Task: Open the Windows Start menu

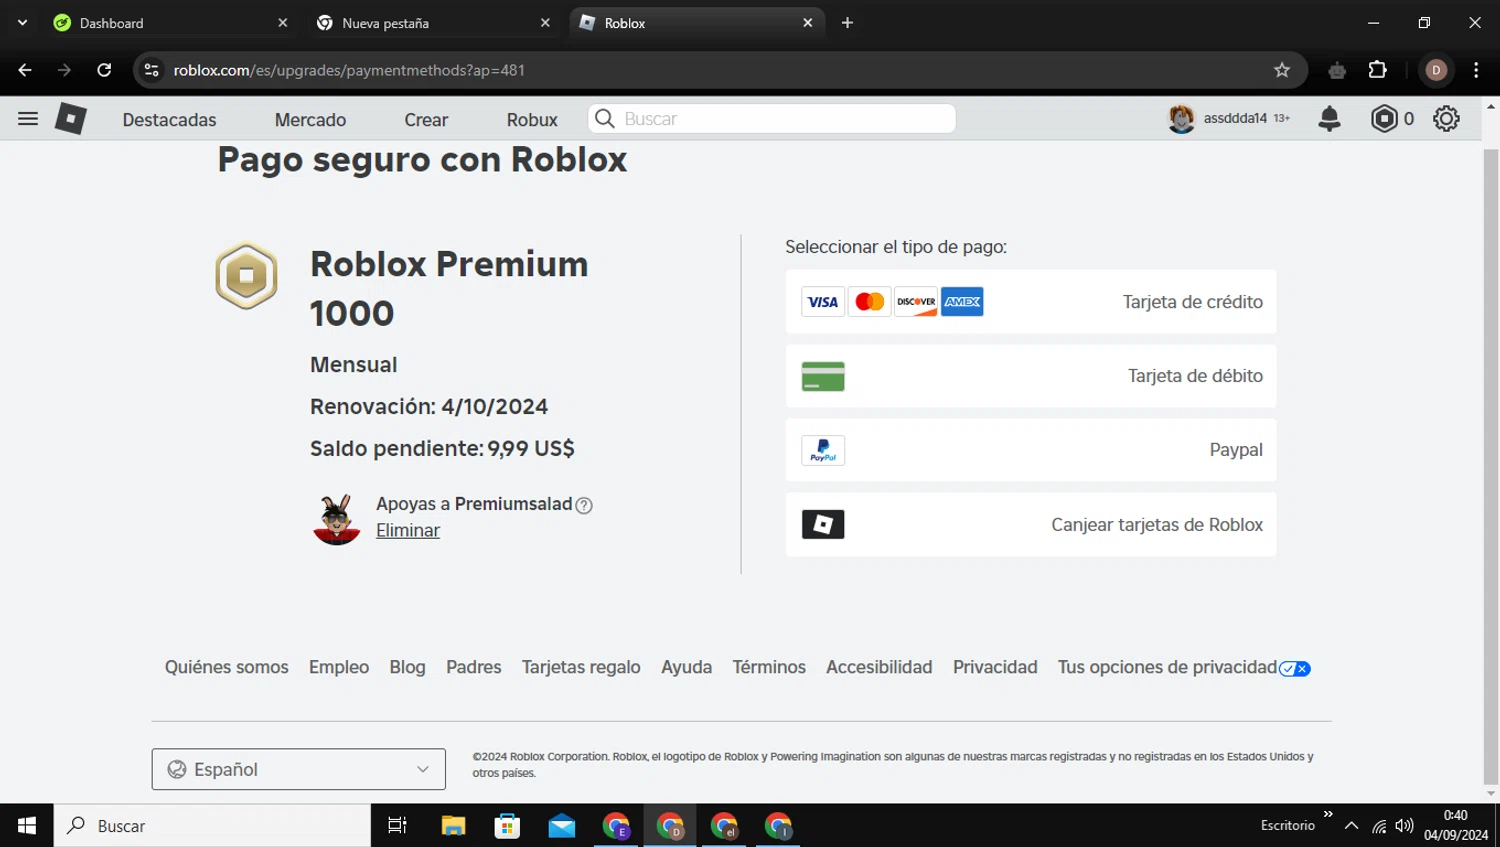Action: coord(27,826)
